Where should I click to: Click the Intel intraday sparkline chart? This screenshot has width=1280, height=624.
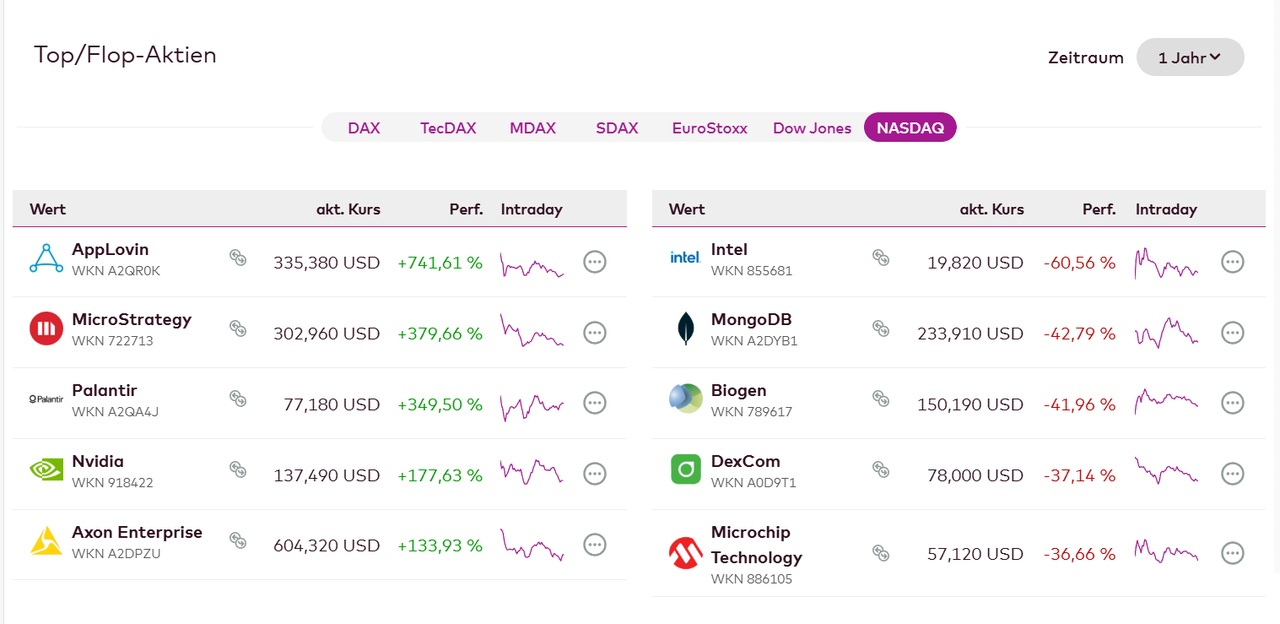(1166, 263)
